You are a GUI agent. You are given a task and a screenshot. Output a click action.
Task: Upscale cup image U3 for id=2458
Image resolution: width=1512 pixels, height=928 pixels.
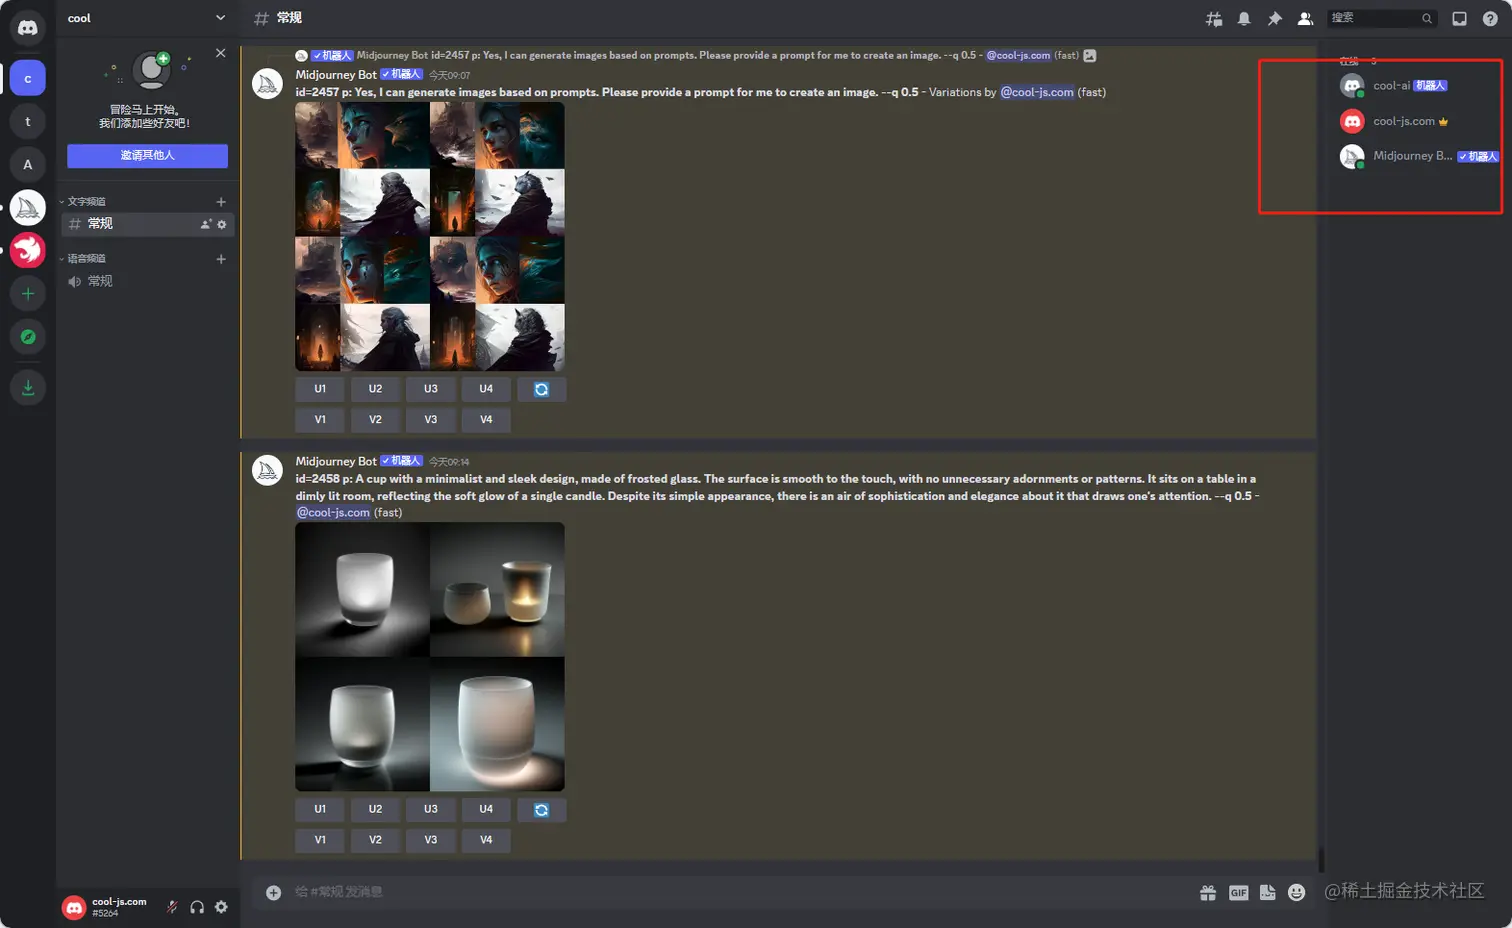[431, 809]
